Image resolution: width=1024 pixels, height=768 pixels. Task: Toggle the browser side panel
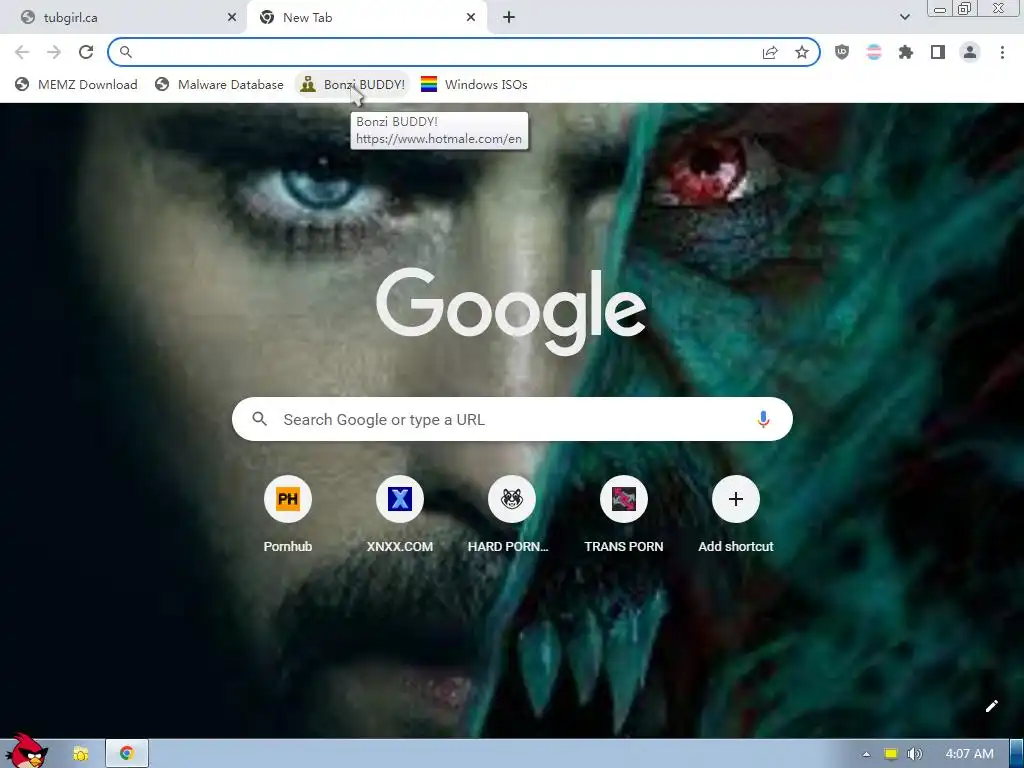pos(938,52)
